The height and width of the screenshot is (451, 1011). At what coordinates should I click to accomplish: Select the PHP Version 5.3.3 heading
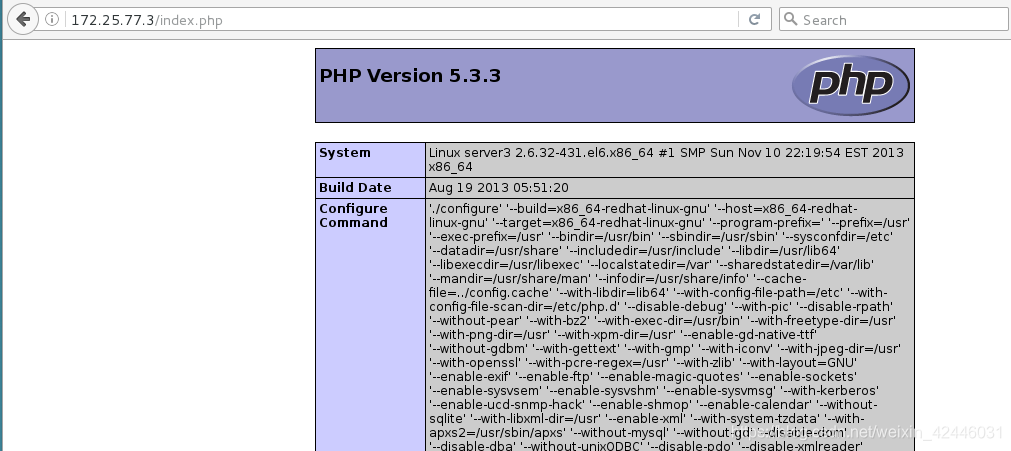click(x=410, y=75)
